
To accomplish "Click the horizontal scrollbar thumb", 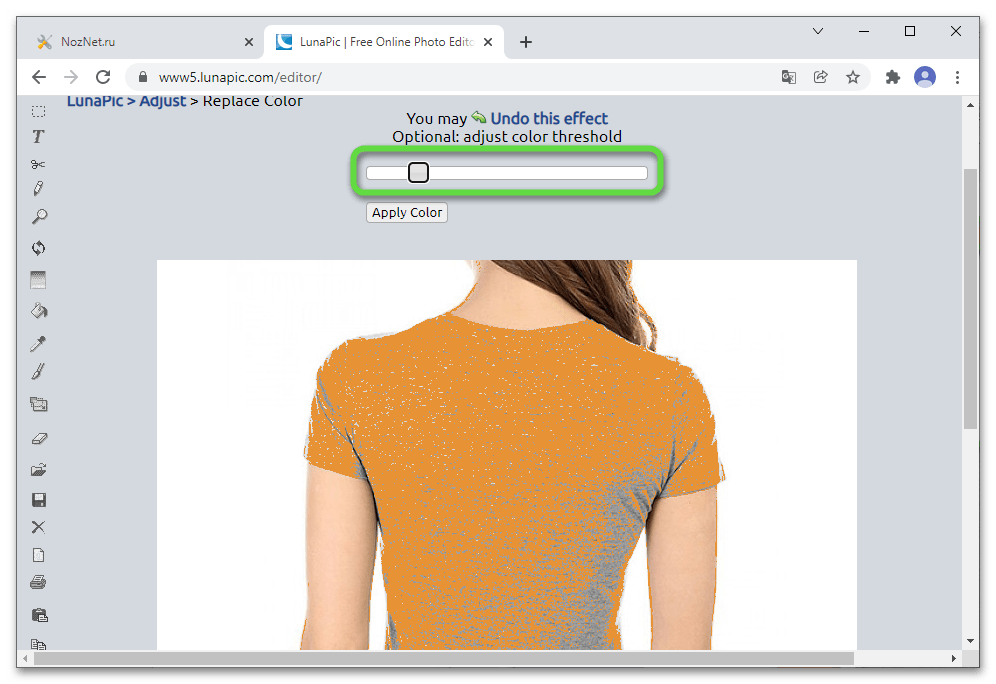I will click(443, 659).
